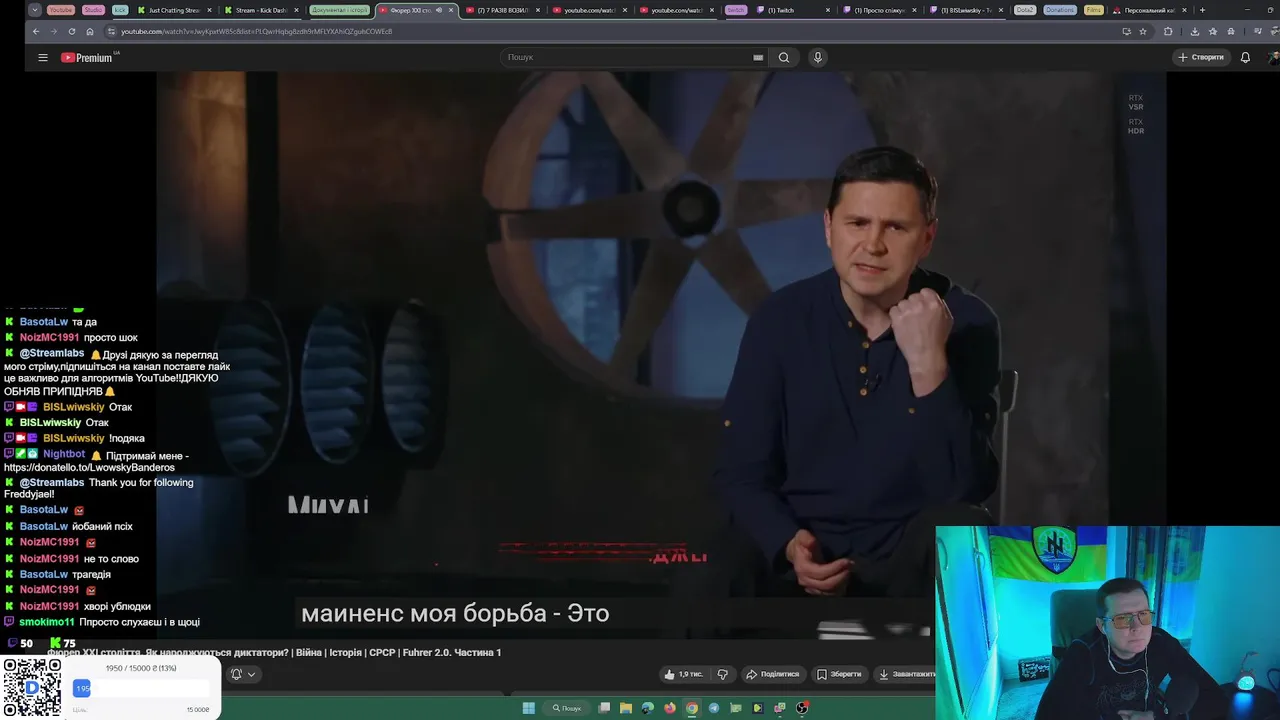Image resolution: width=1280 pixels, height=720 pixels.
Task: Click the donation goal progress bar
Action: (142, 688)
